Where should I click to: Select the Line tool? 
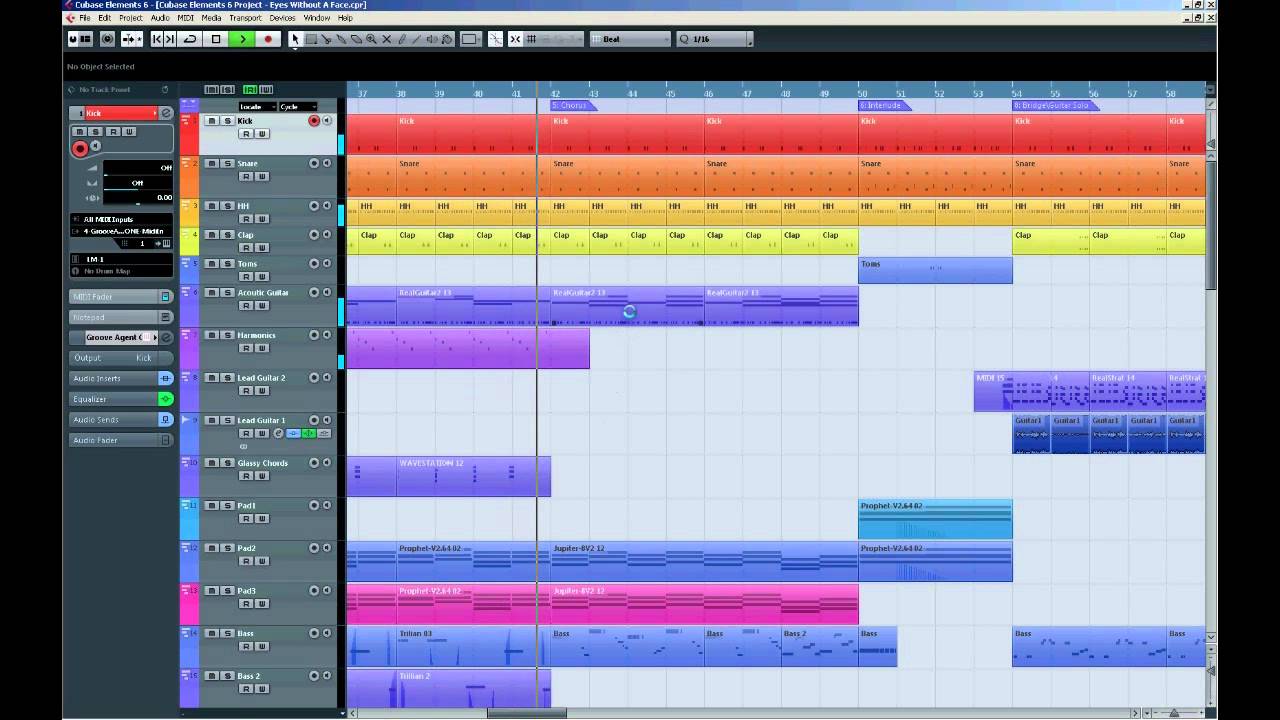point(417,39)
